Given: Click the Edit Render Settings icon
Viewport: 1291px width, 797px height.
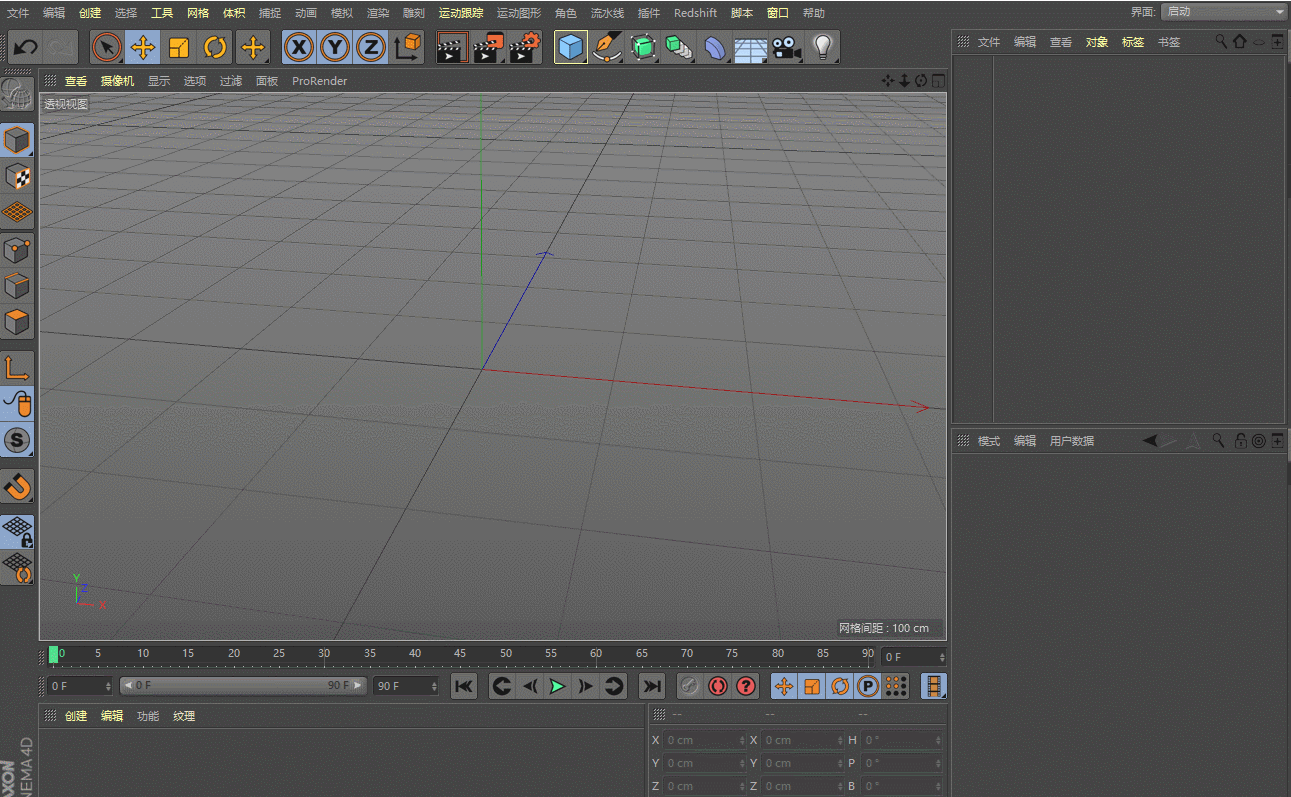Looking at the screenshot, I should click(x=524, y=47).
